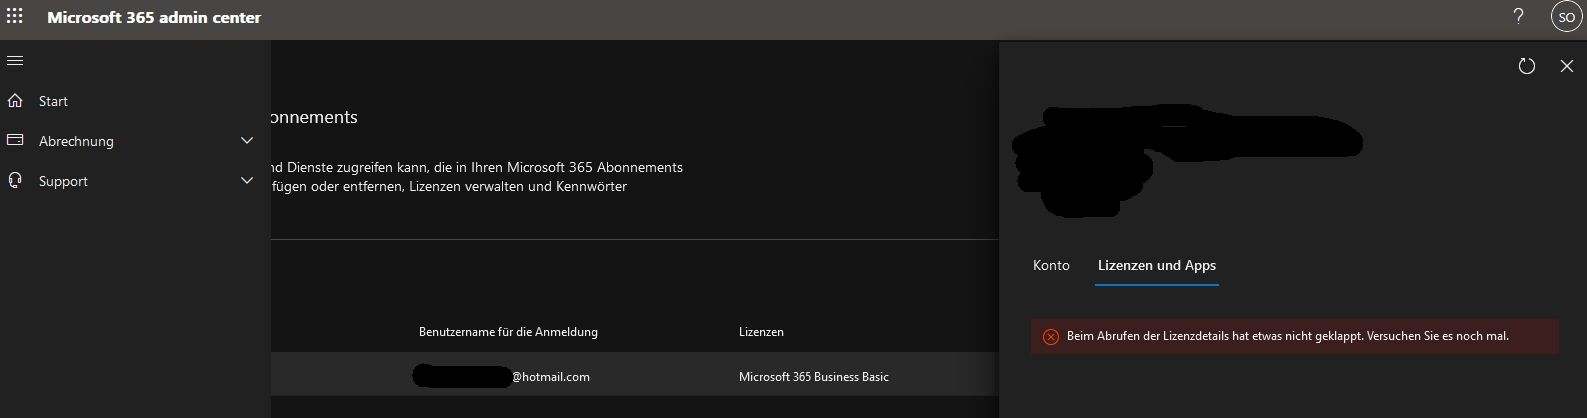The image size is (1587, 418).
Task: Sort by Benutzername für die Anmeldung column
Action: pos(508,332)
